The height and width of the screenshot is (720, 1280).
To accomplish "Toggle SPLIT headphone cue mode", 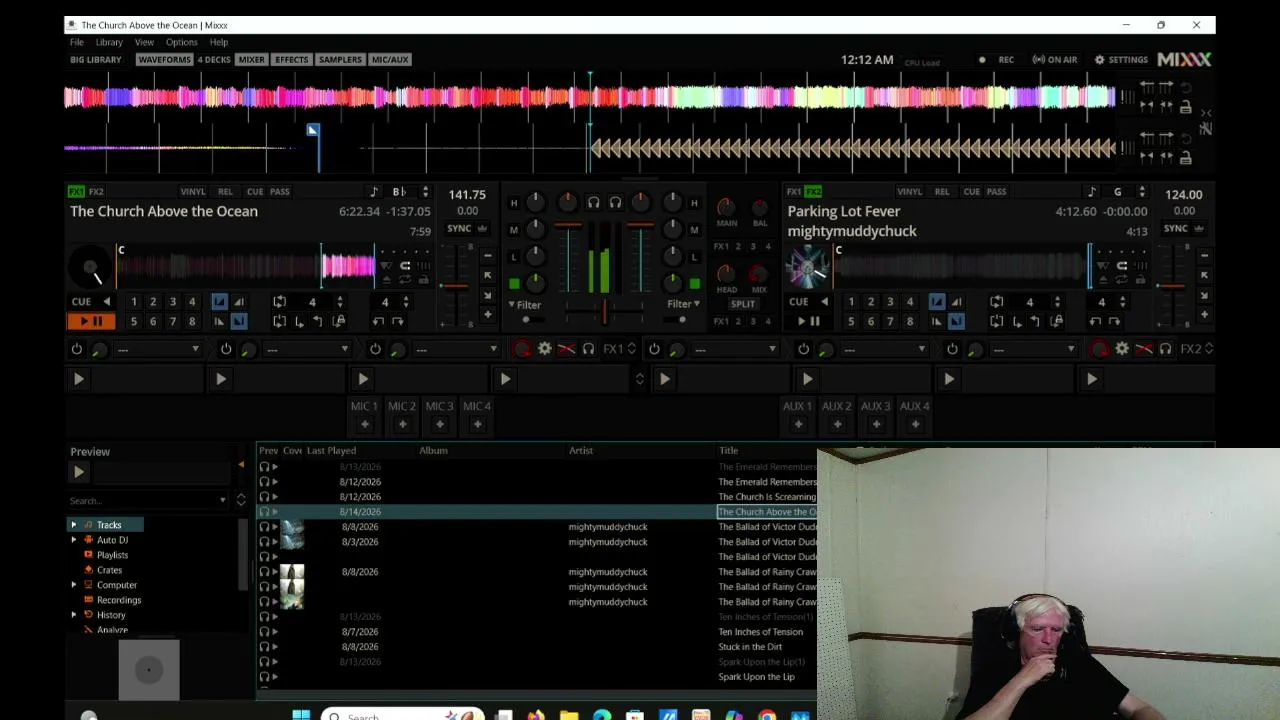I will pyautogui.click(x=743, y=304).
